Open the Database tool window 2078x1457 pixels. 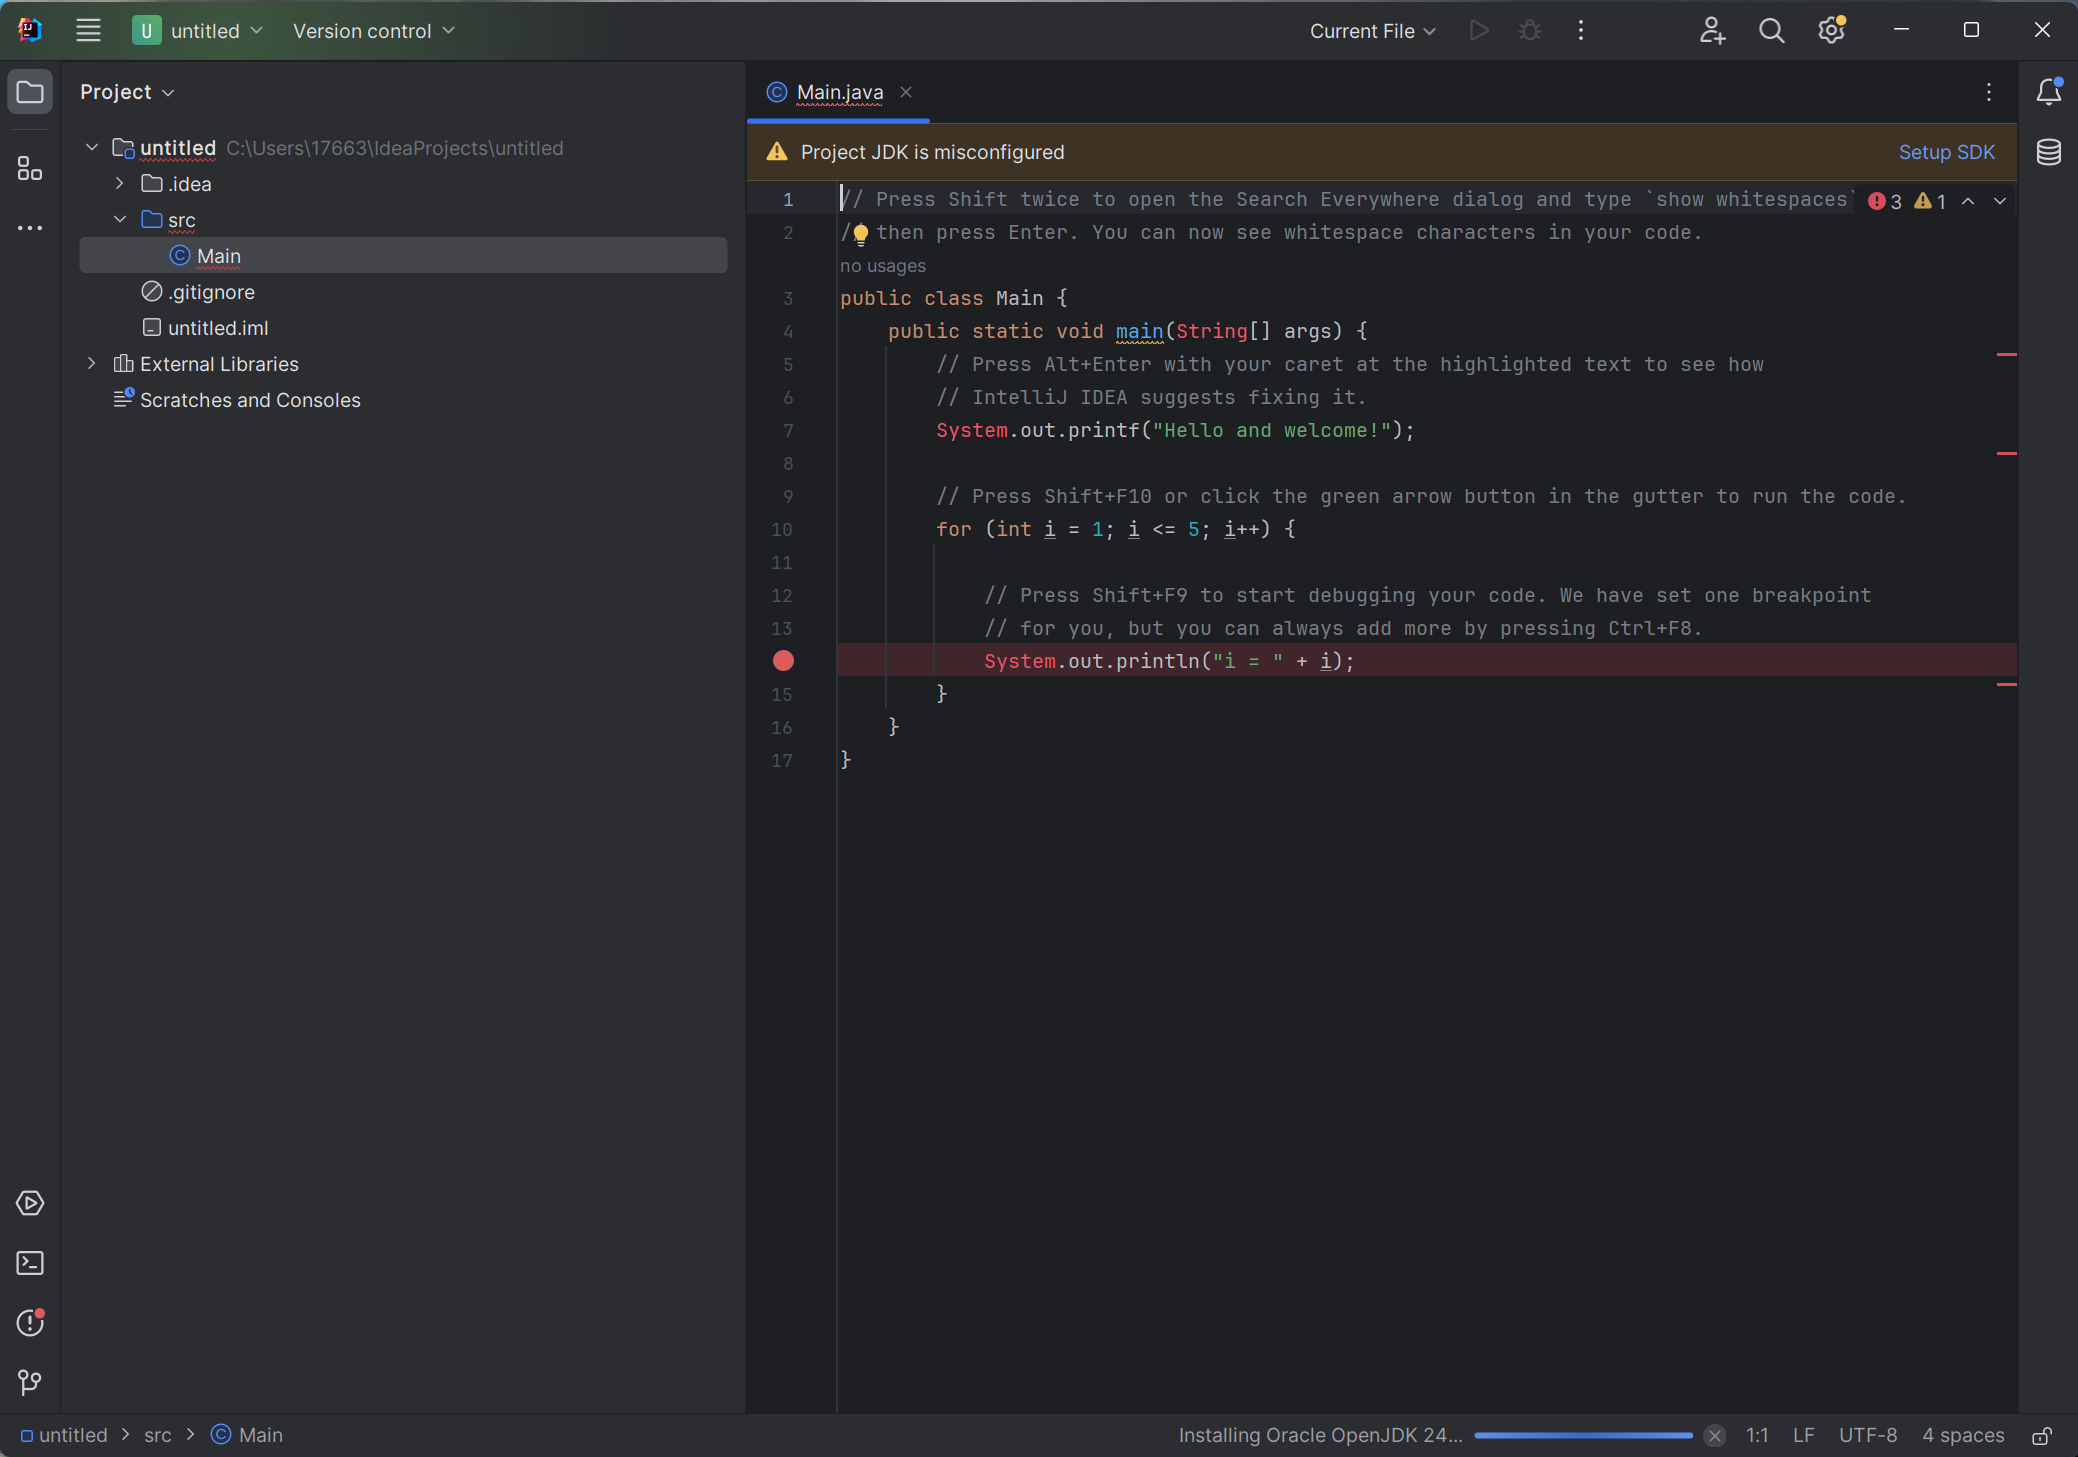pyautogui.click(x=2048, y=152)
